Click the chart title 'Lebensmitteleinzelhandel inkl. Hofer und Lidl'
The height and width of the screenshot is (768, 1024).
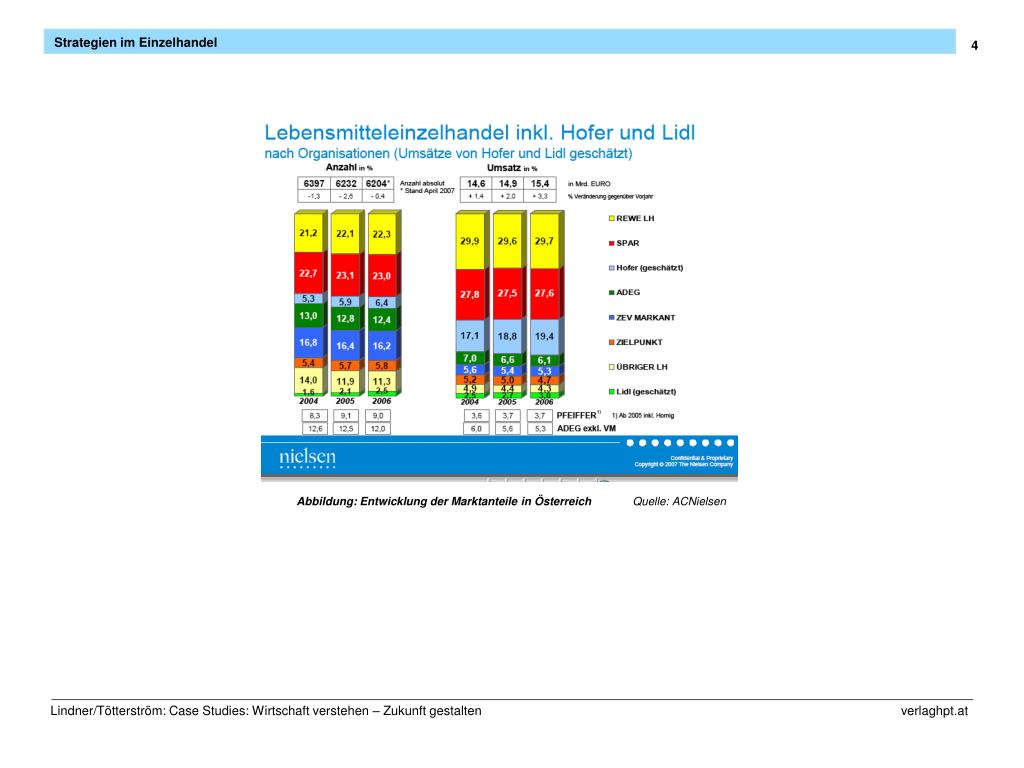coord(479,133)
